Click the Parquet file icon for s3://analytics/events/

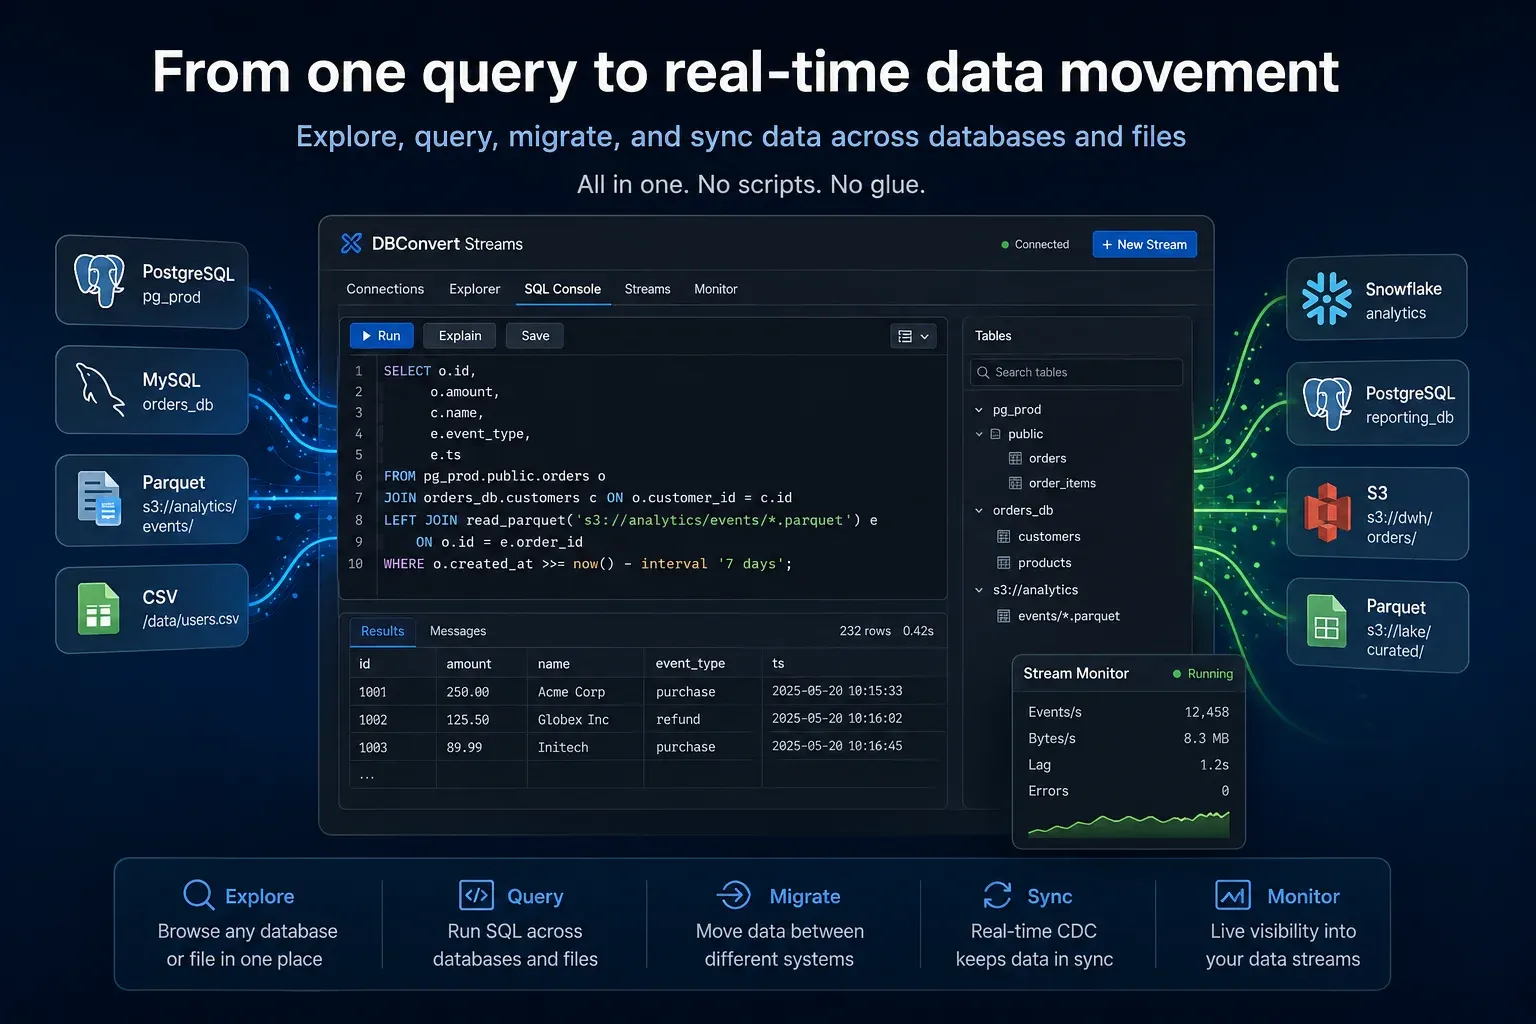[x=99, y=498]
